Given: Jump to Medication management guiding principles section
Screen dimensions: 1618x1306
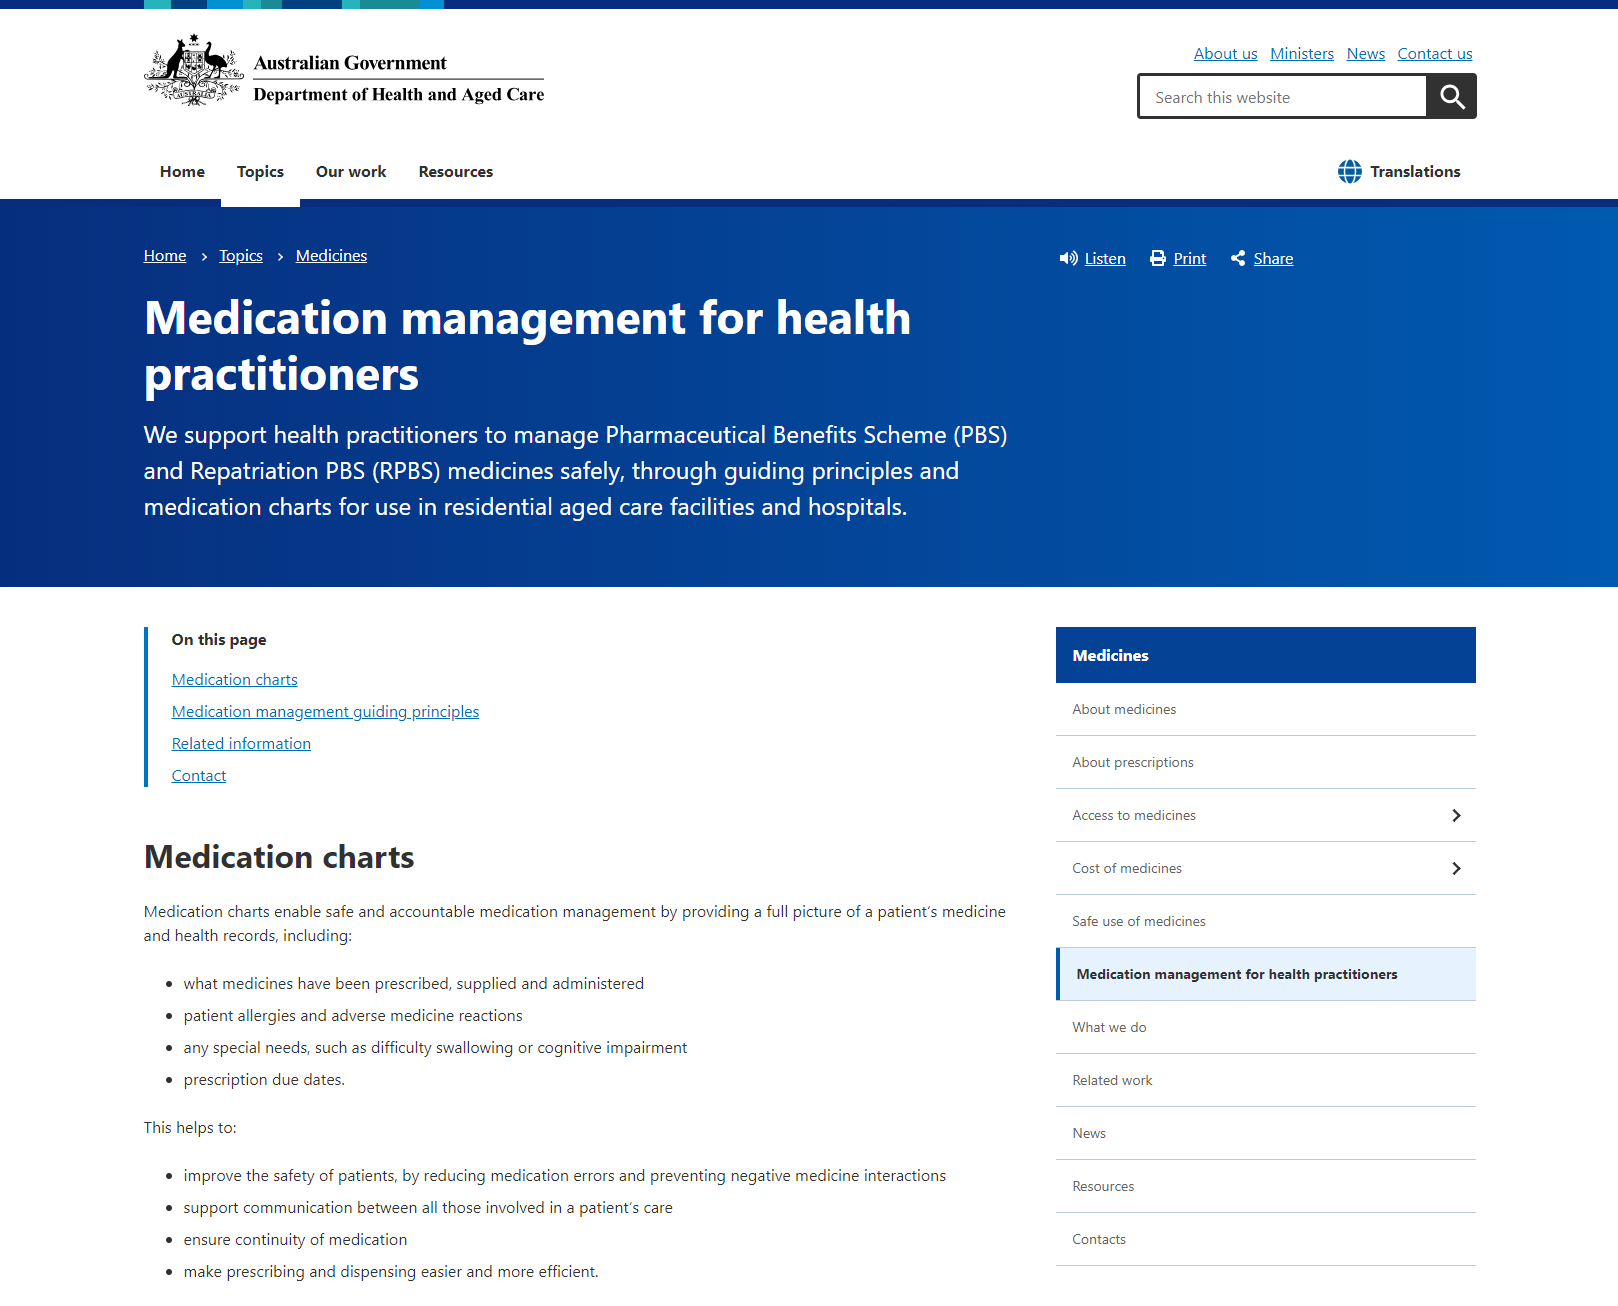Looking at the screenshot, I should click(x=325, y=712).
